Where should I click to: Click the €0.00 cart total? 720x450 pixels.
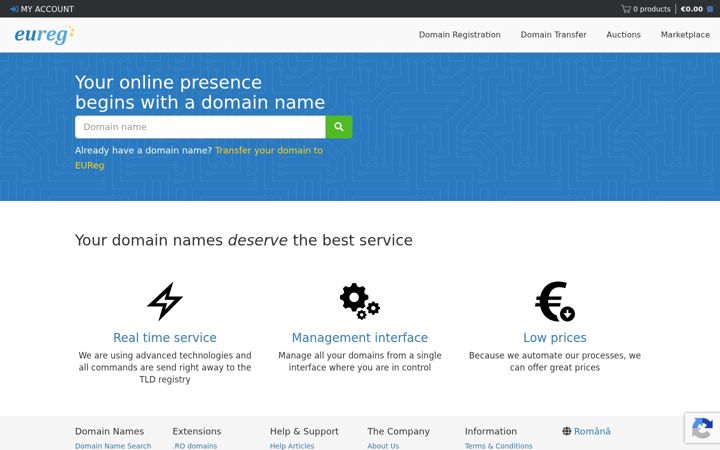(x=692, y=9)
